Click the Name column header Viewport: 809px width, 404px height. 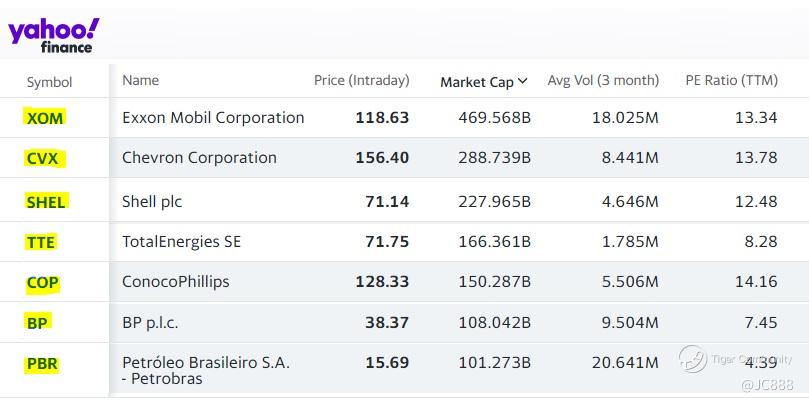pyautogui.click(x=140, y=80)
